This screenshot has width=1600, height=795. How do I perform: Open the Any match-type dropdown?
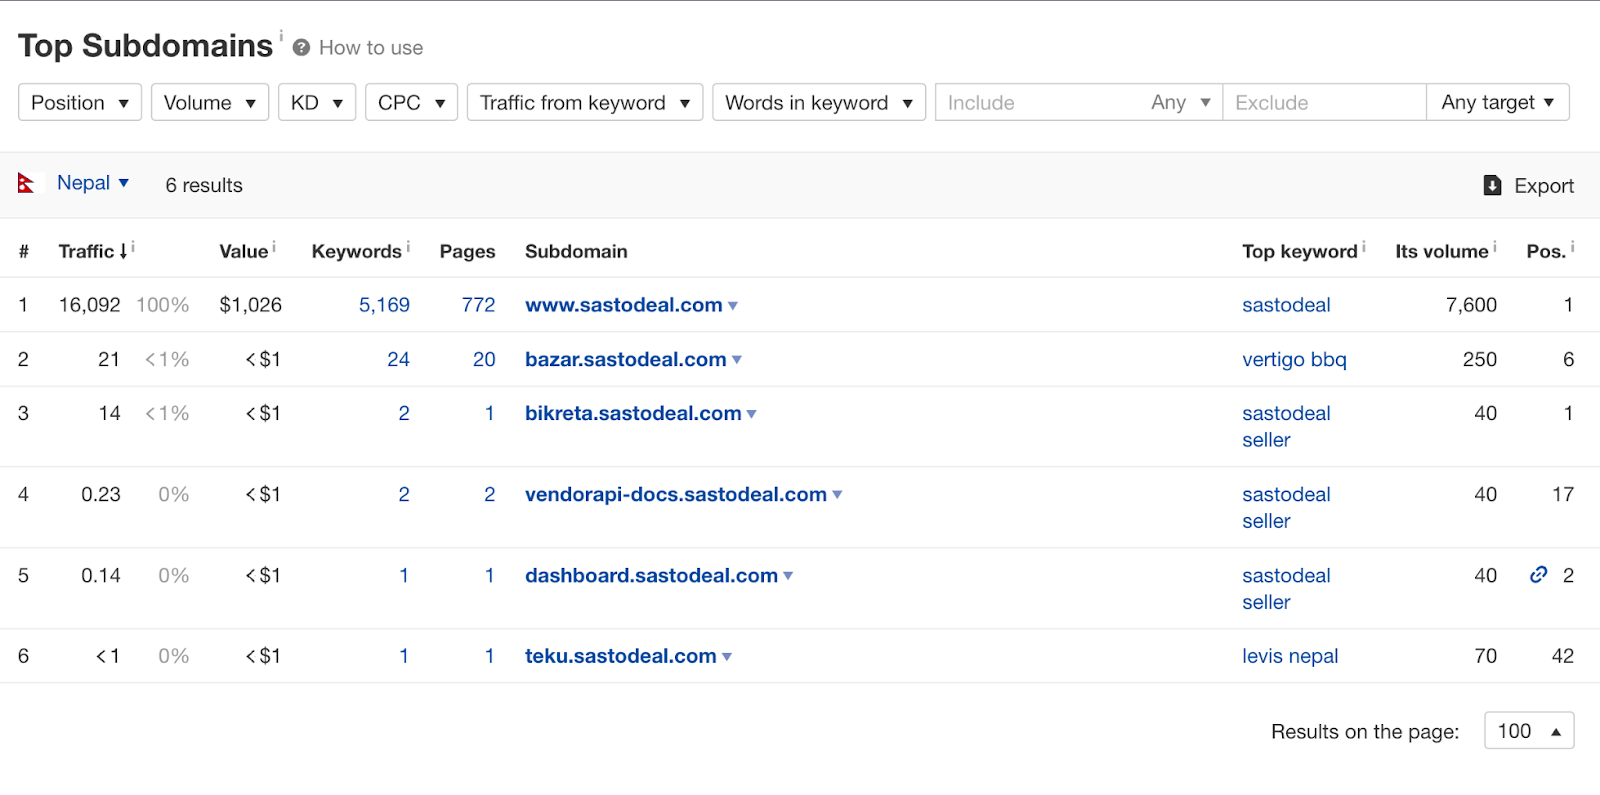click(x=1181, y=102)
